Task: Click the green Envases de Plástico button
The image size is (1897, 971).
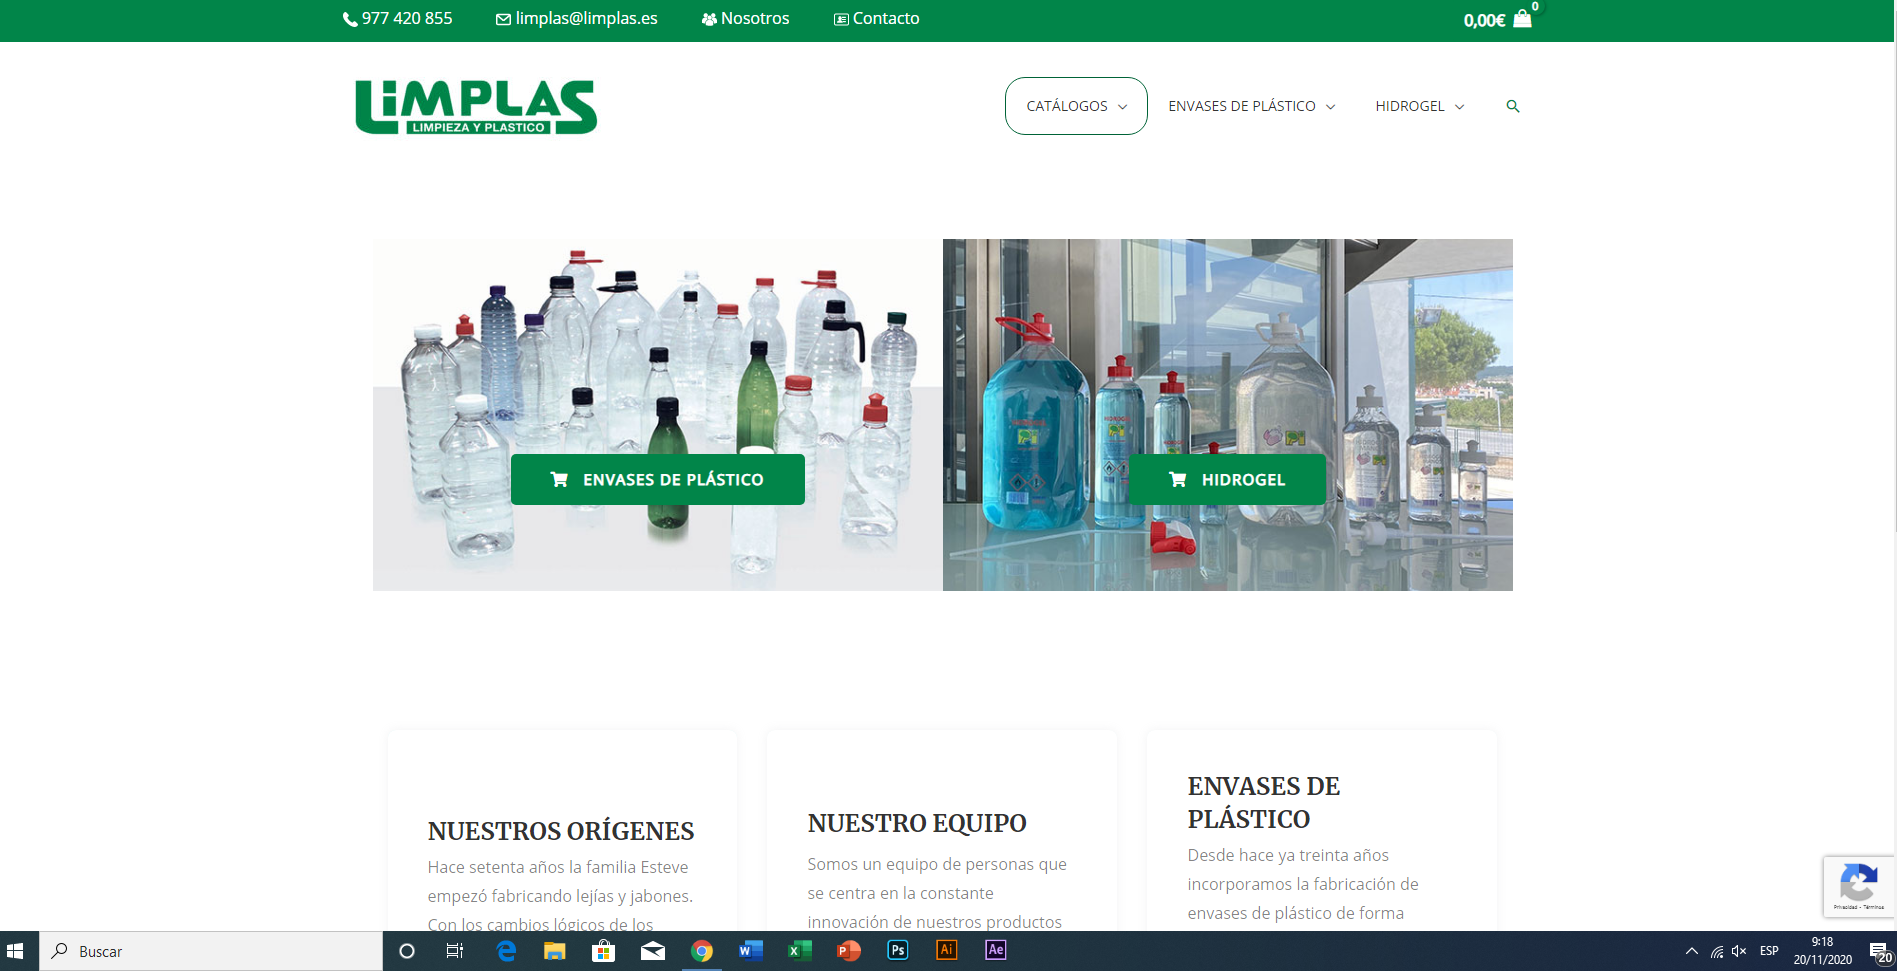Action: click(657, 480)
